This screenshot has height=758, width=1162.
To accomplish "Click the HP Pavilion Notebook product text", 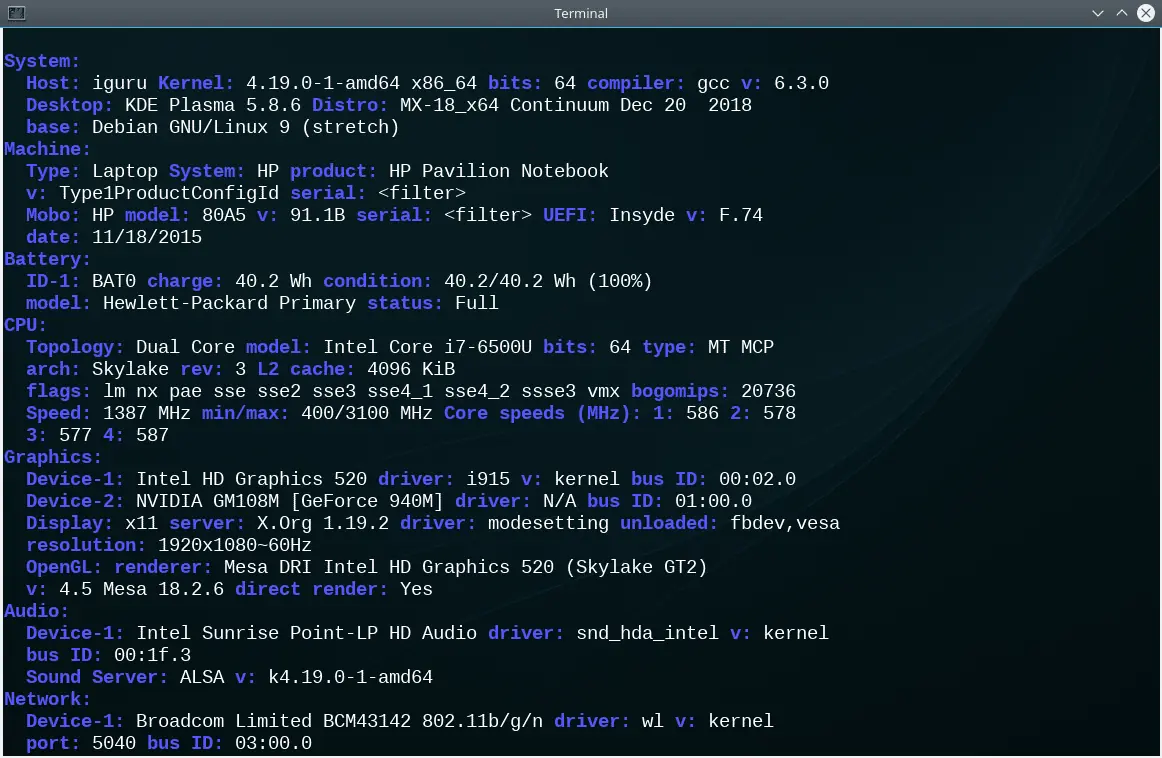I will (498, 171).
